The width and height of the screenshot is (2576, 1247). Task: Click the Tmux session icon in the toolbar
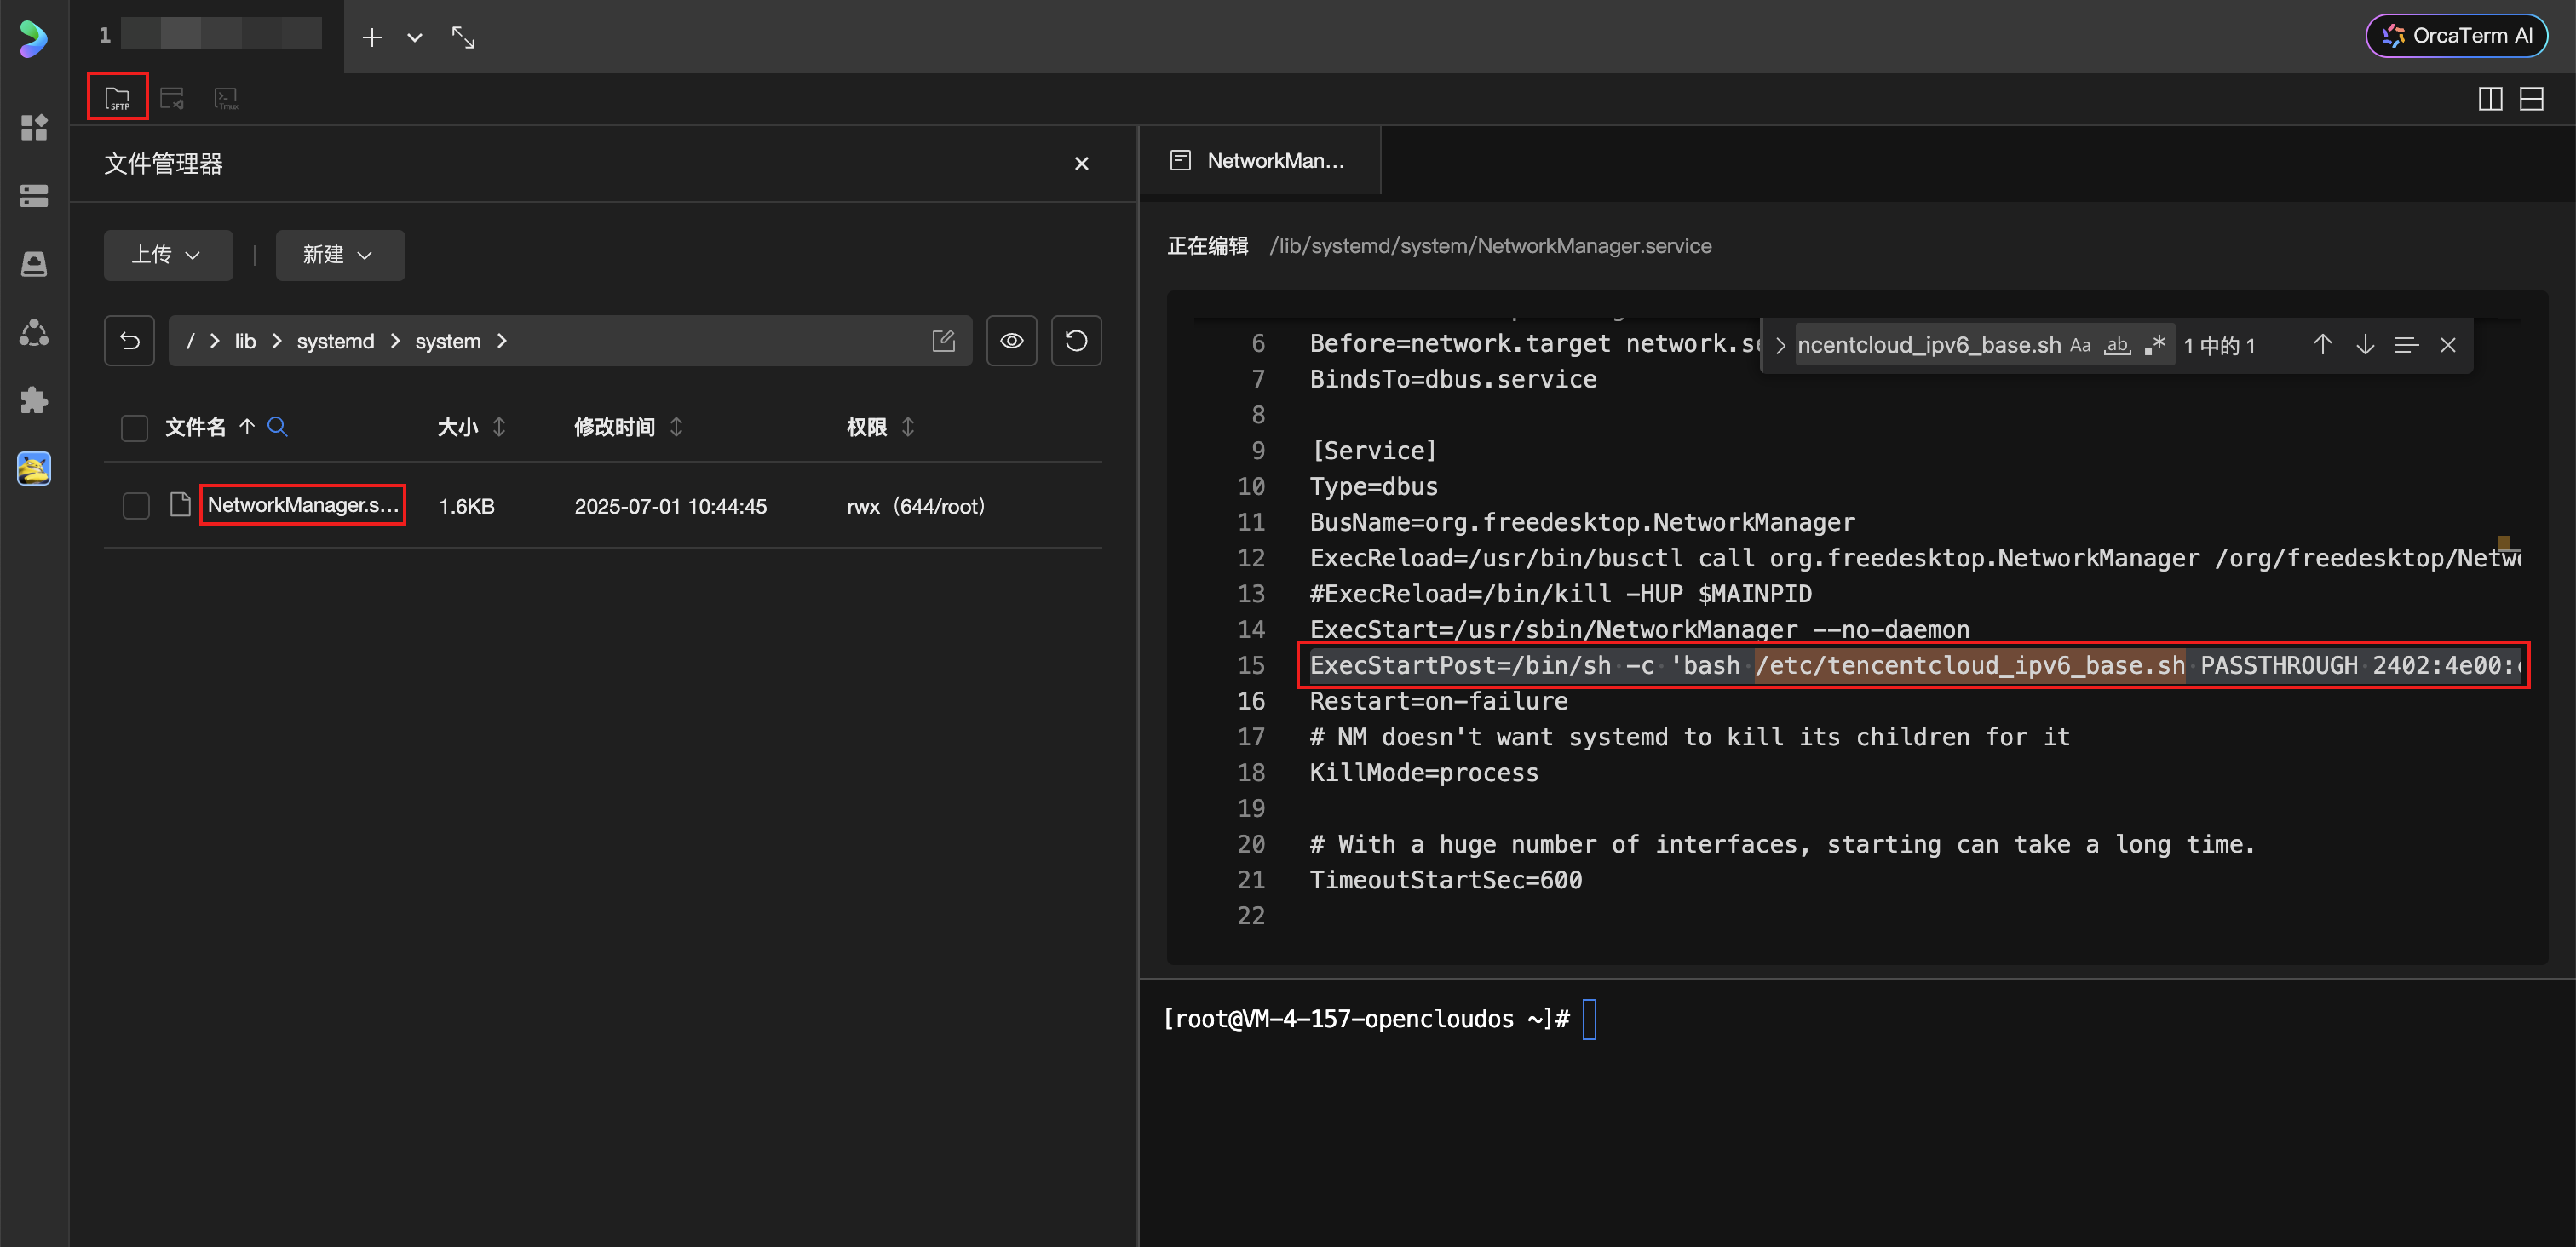point(226,98)
